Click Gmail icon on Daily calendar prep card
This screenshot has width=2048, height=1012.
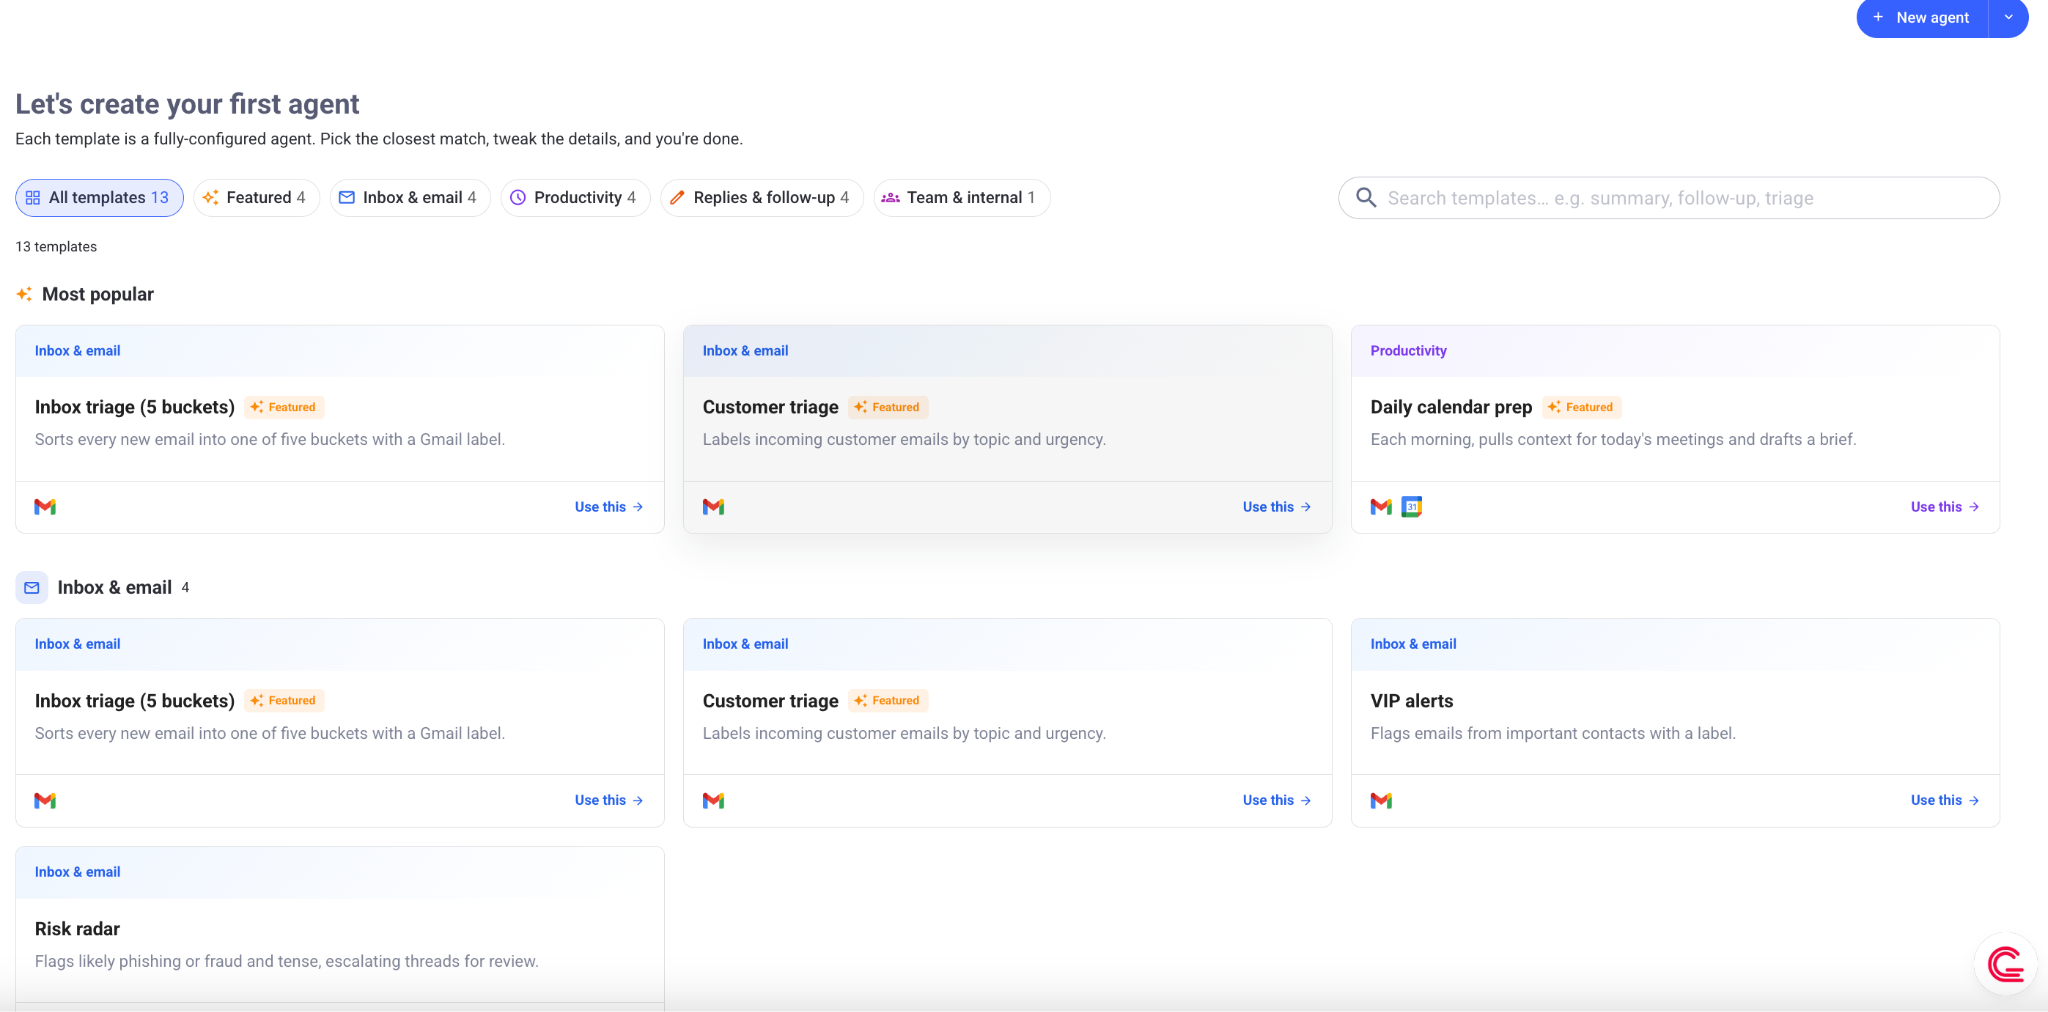(1381, 507)
